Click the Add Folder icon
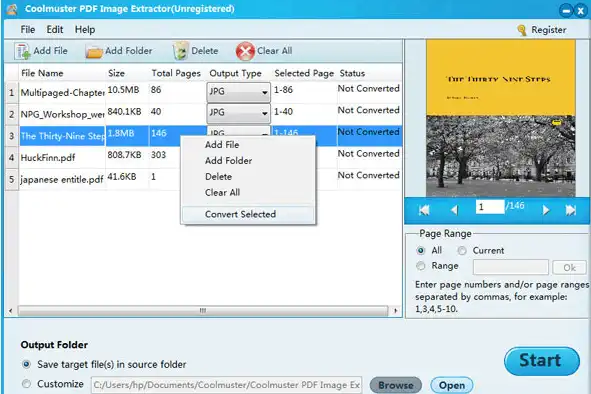This screenshot has width=591, height=394. click(94, 52)
